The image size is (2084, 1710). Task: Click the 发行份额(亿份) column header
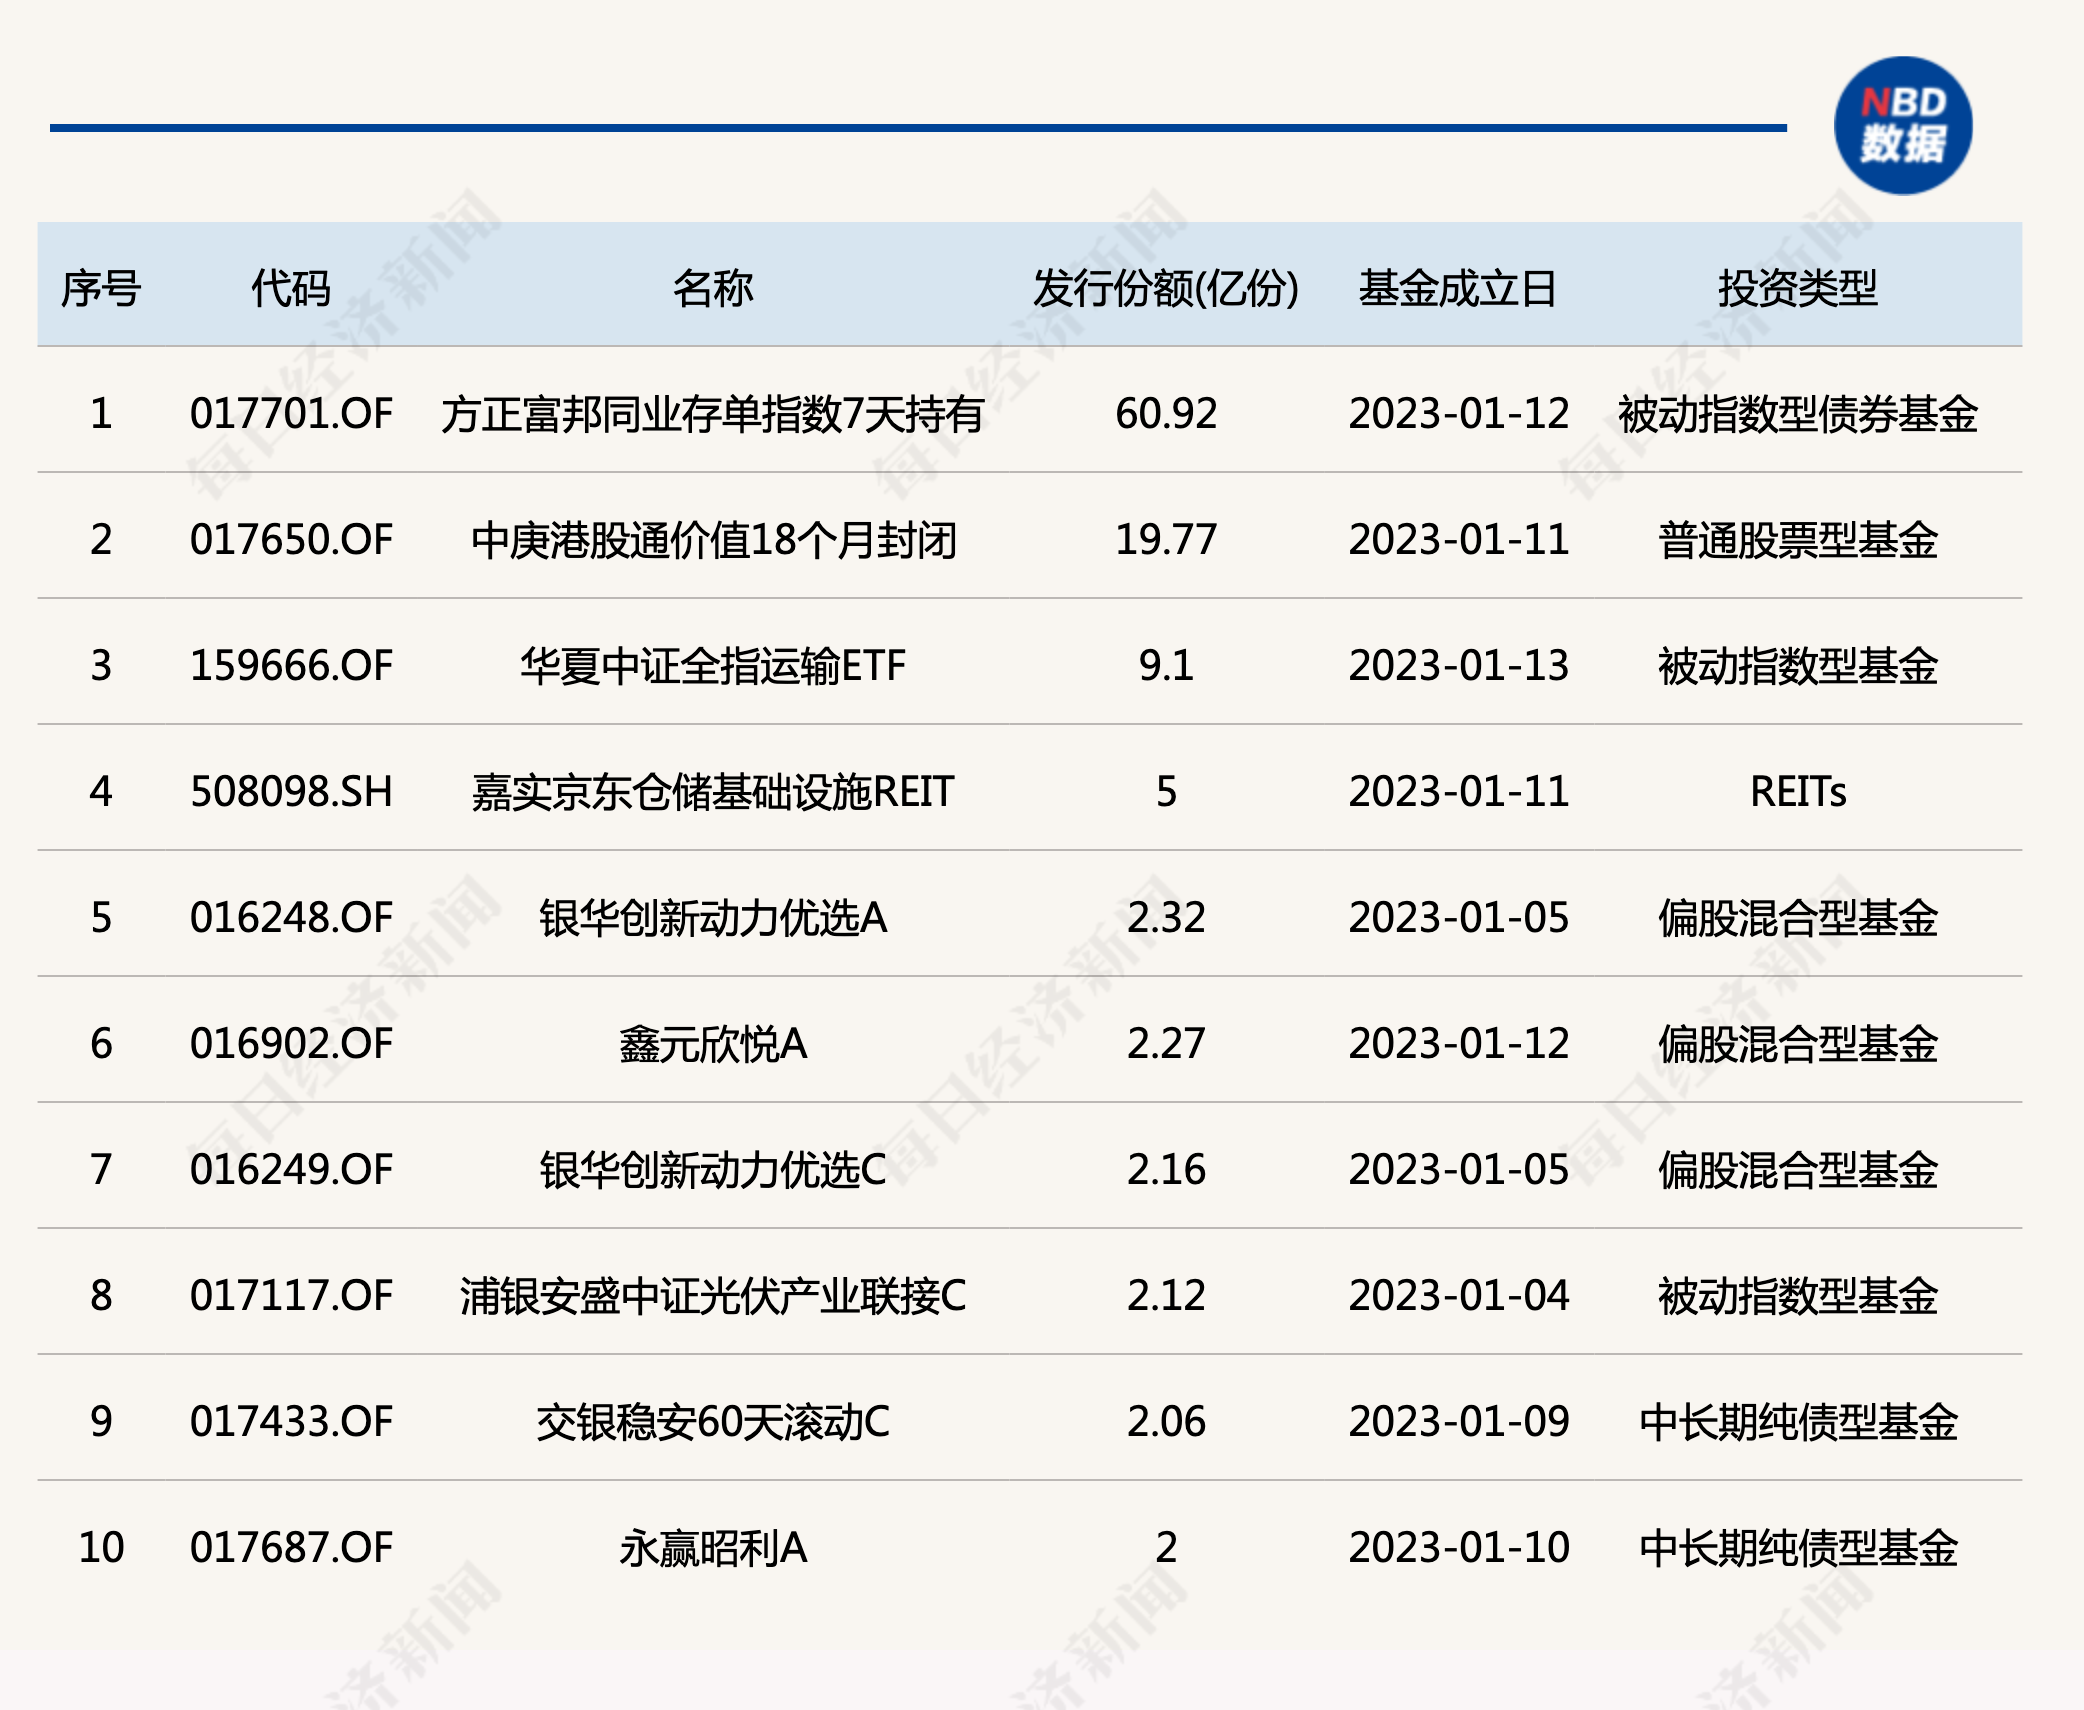(x=1166, y=289)
